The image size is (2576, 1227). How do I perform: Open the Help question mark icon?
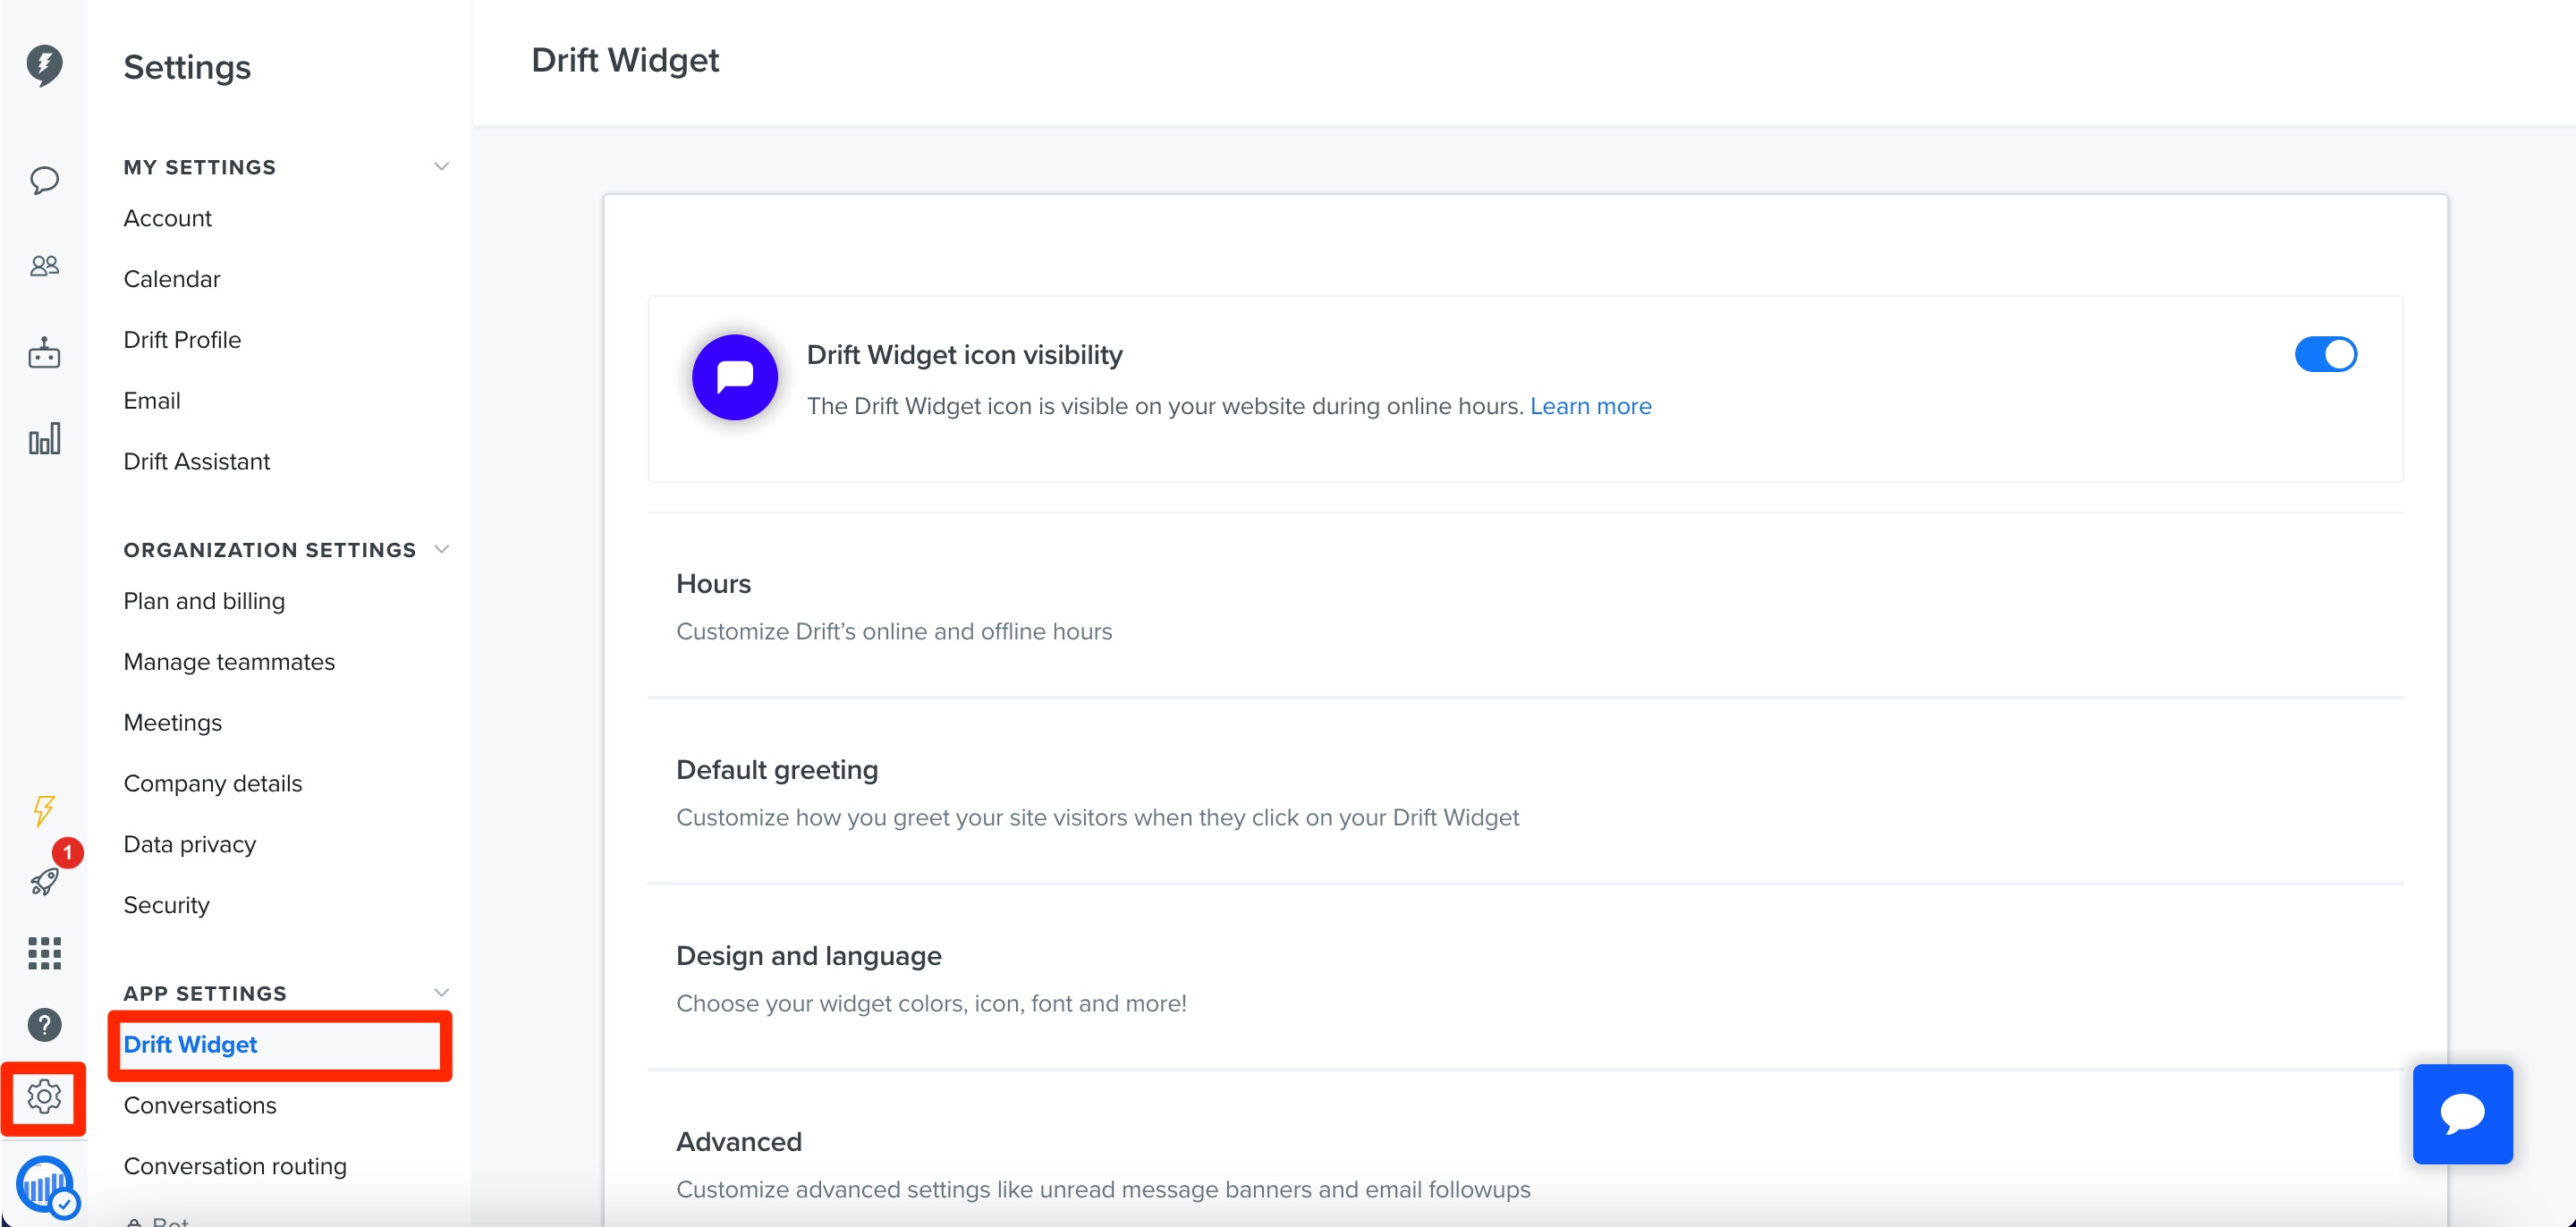pyautogui.click(x=44, y=1025)
